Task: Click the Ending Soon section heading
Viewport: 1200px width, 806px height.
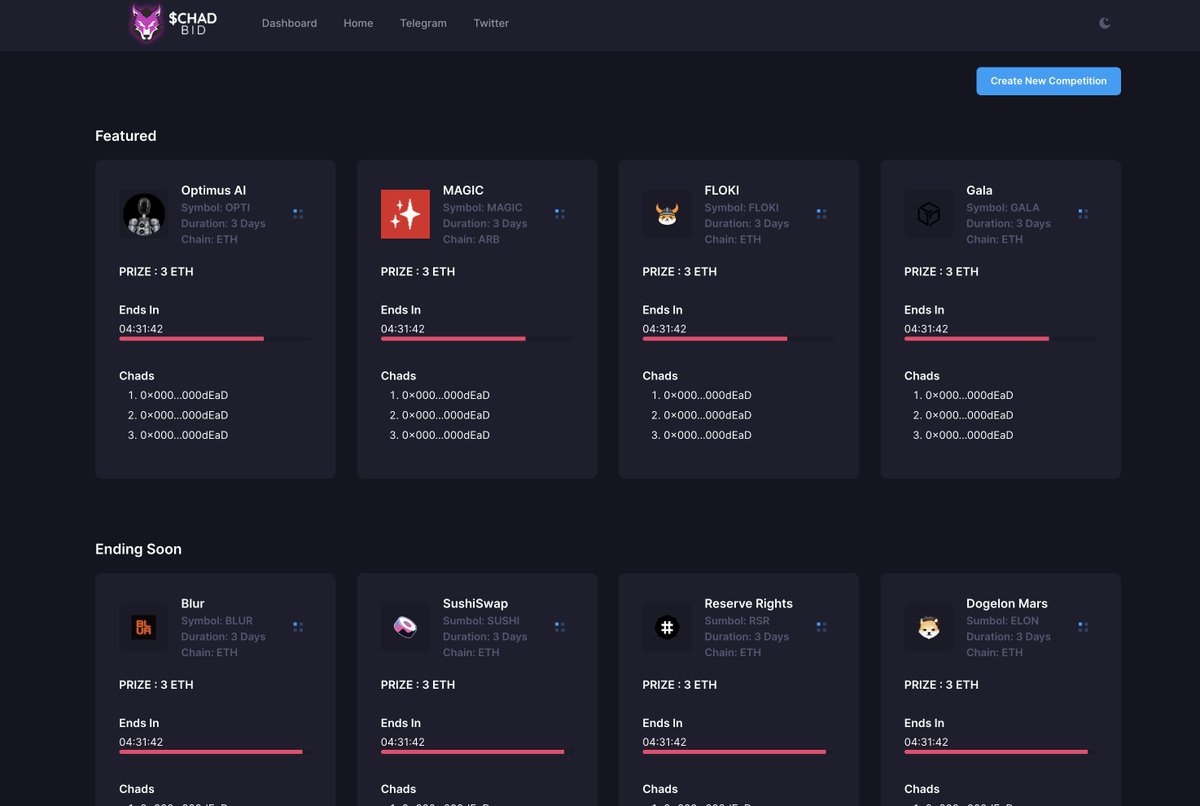Action: pyautogui.click(x=138, y=549)
